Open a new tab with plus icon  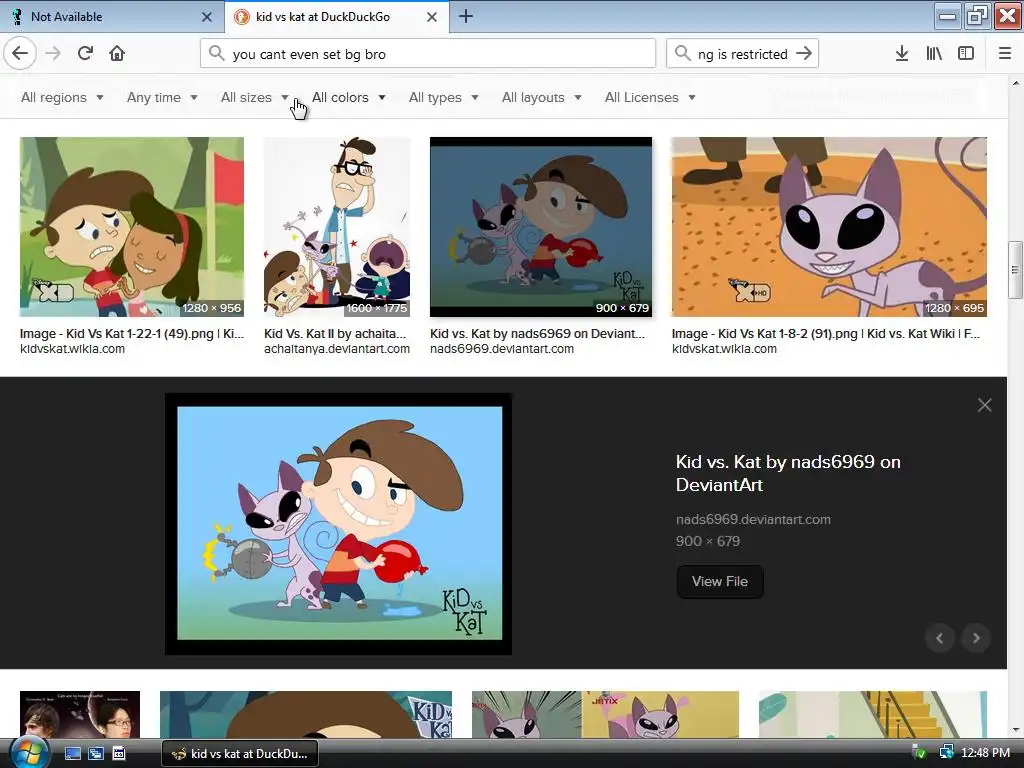click(466, 16)
